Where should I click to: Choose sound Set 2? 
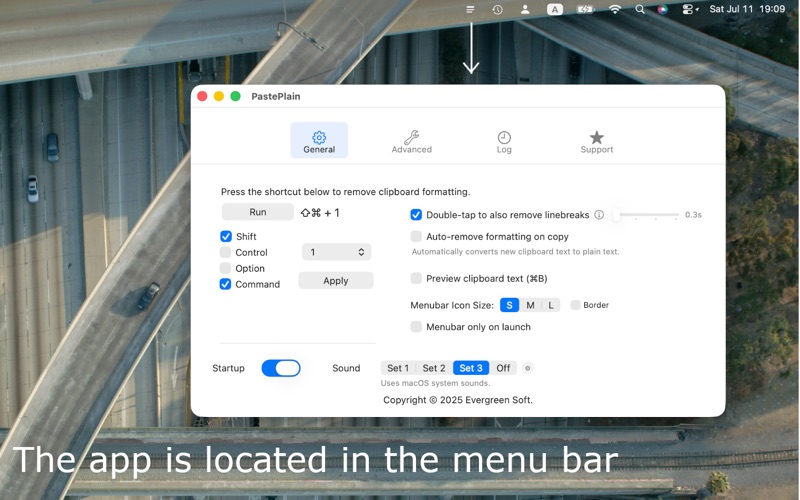pyautogui.click(x=434, y=368)
